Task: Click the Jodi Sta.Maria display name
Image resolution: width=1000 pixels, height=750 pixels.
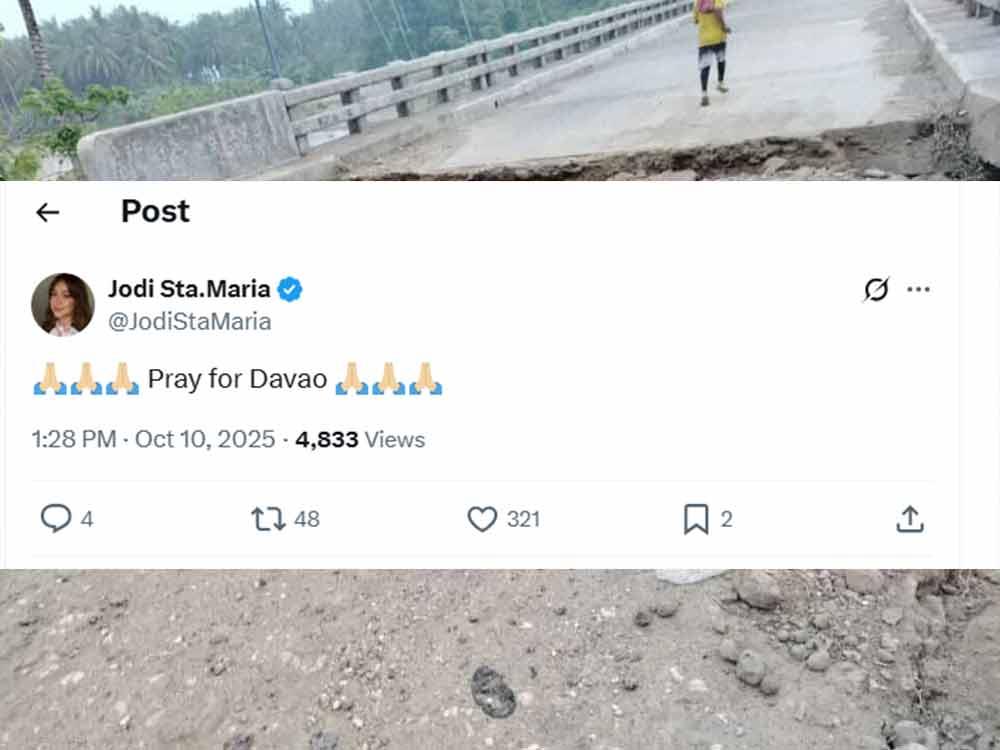Action: (189, 290)
